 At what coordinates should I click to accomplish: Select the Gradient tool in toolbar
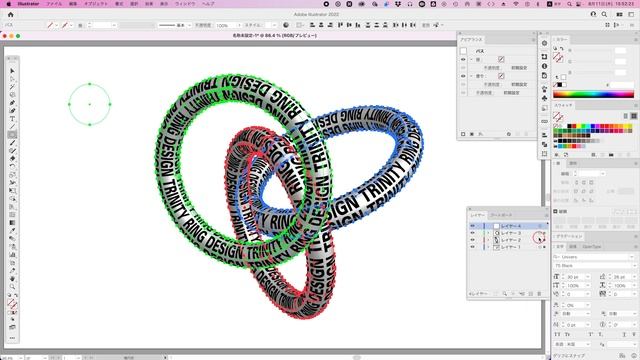point(12,223)
